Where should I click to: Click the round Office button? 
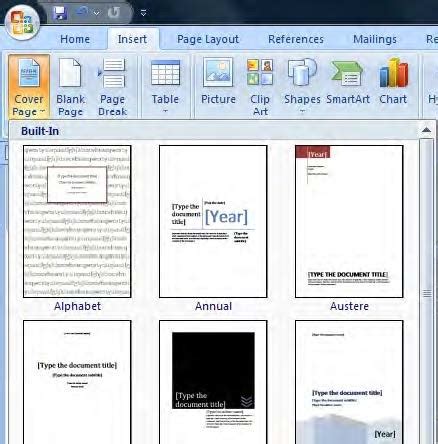pyautogui.click(x=22, y=22)
